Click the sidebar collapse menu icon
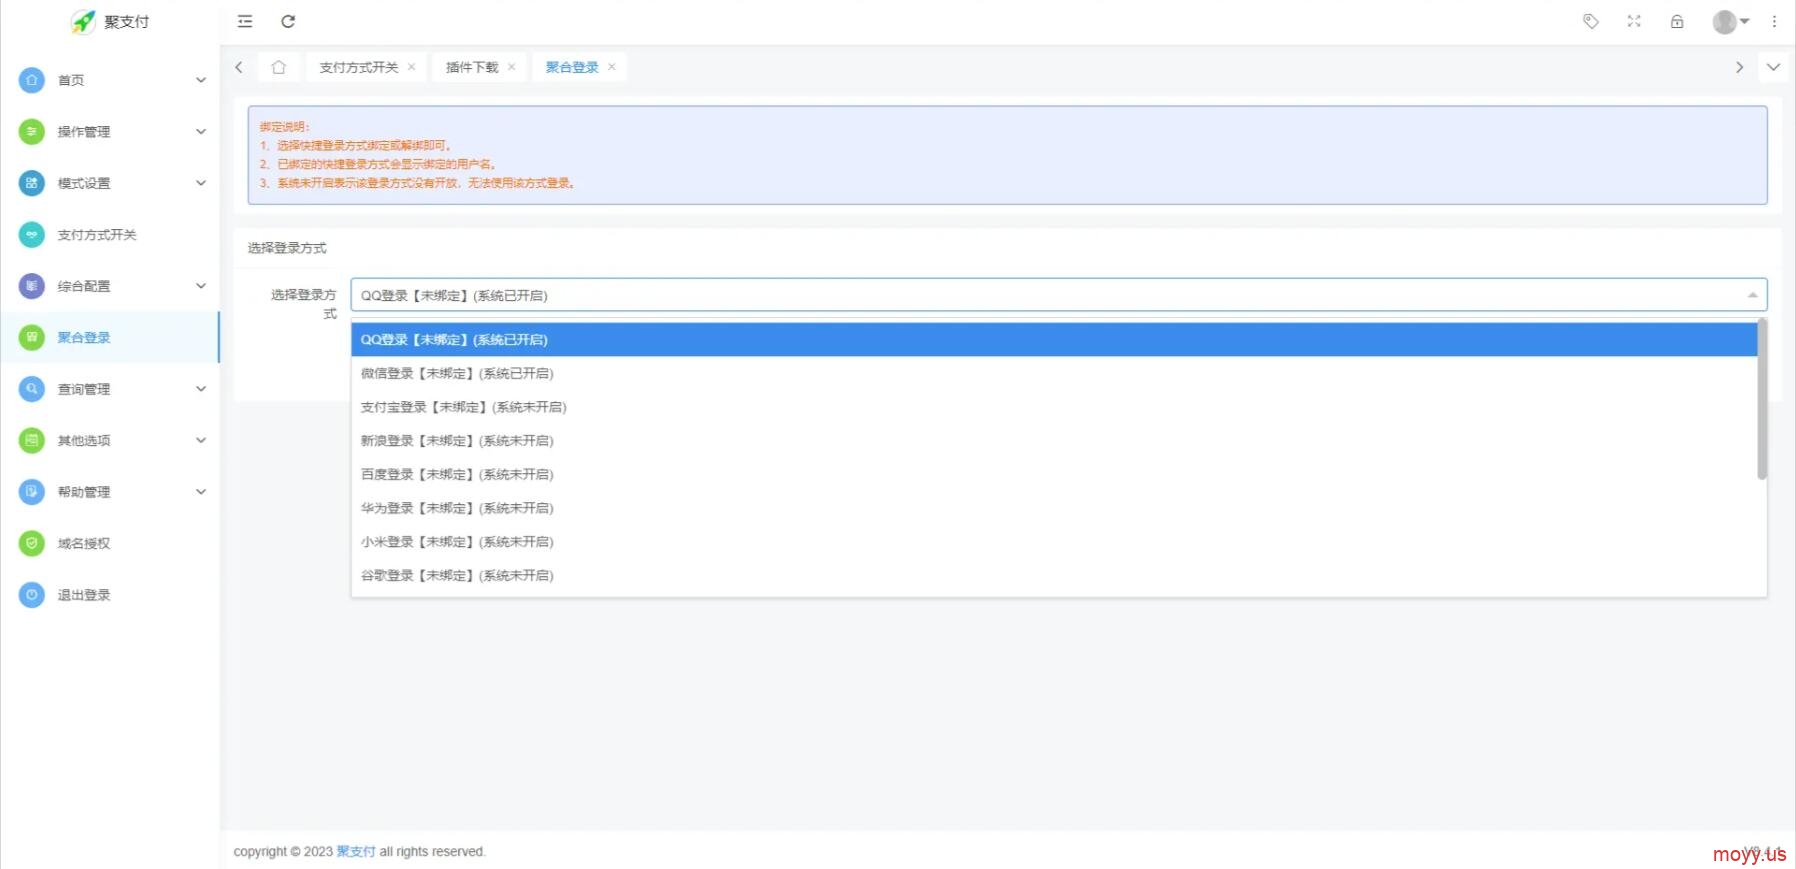Image resolution: width=1796 pixels, height=869 pixels. [x=245, y=21]
